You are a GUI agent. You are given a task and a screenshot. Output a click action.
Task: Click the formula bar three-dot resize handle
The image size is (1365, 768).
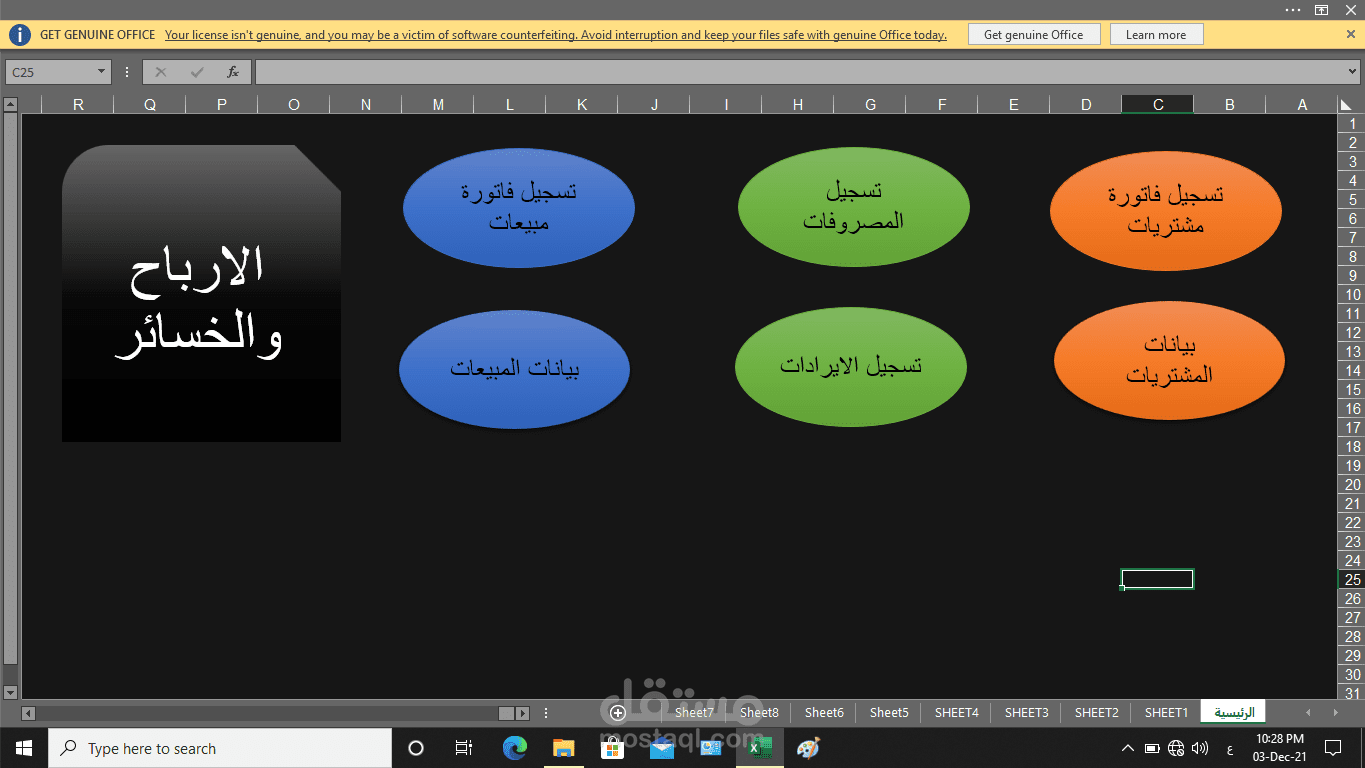[127, 72]
